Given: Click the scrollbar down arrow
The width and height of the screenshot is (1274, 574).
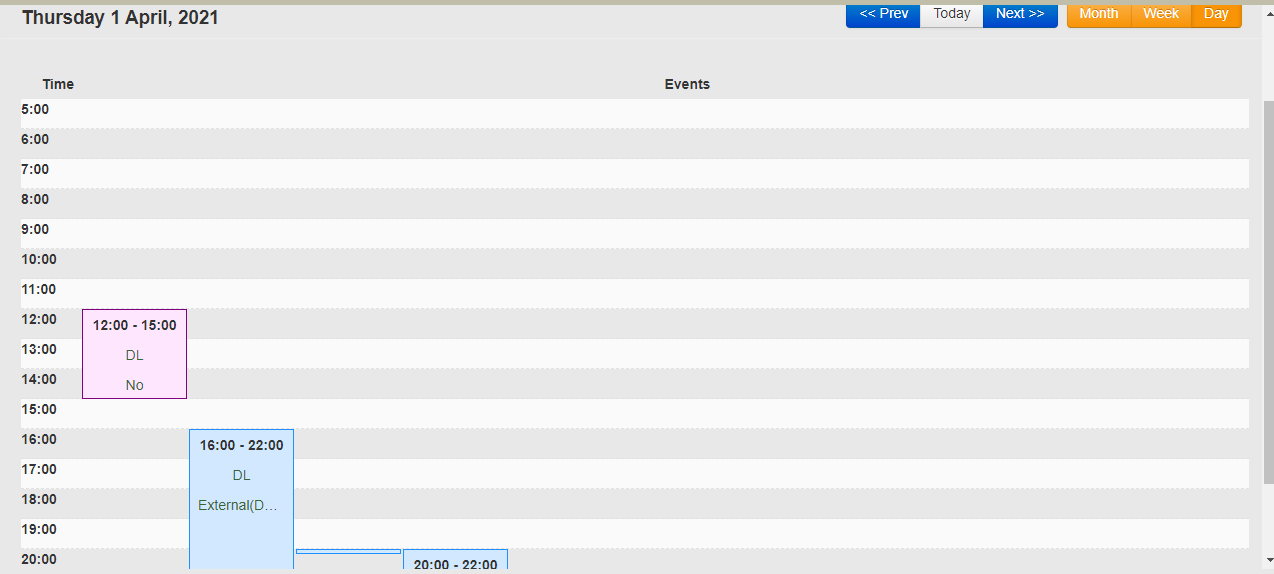Looking at the screenshot, I should click(1268, 559).
